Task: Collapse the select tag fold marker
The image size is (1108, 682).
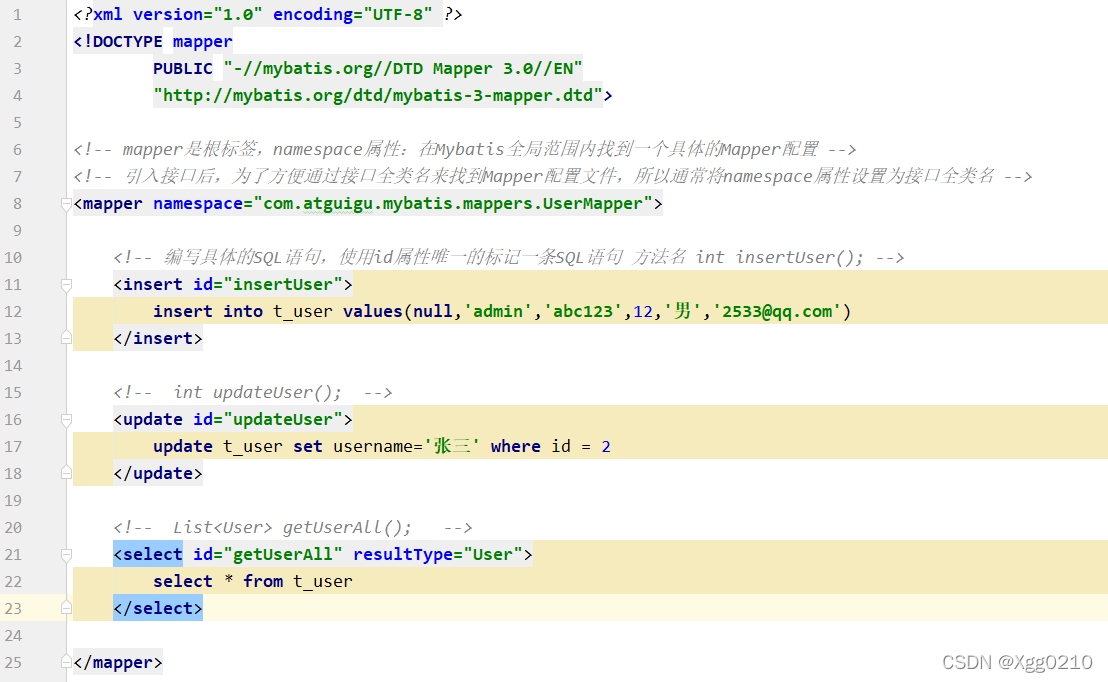Action: click(x=66, y=555)
